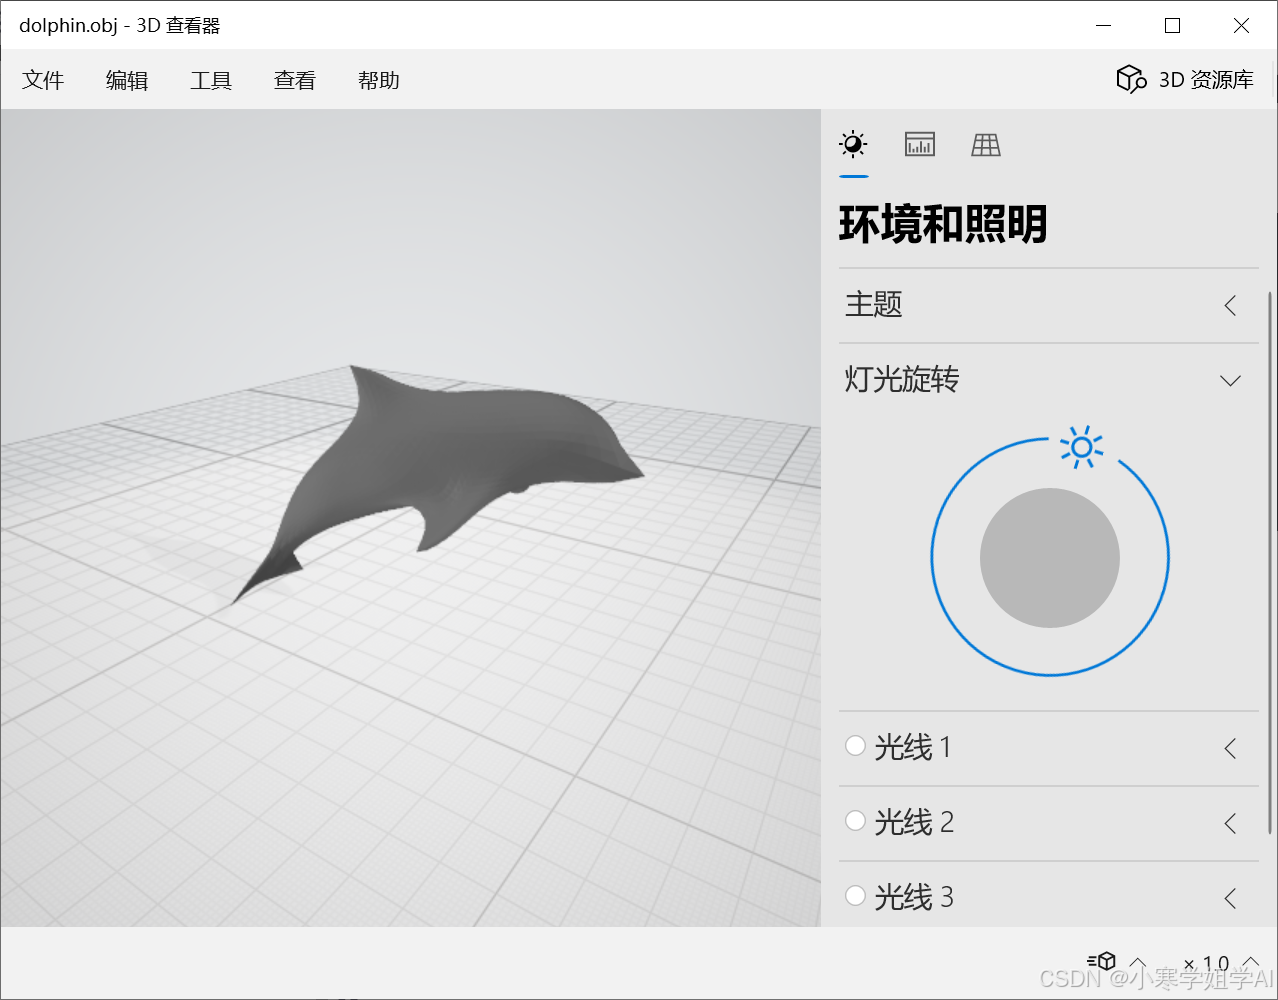Expand the 主题 section chevron
This screenshot has width=1278, height=1000.
pos(1231,305)
